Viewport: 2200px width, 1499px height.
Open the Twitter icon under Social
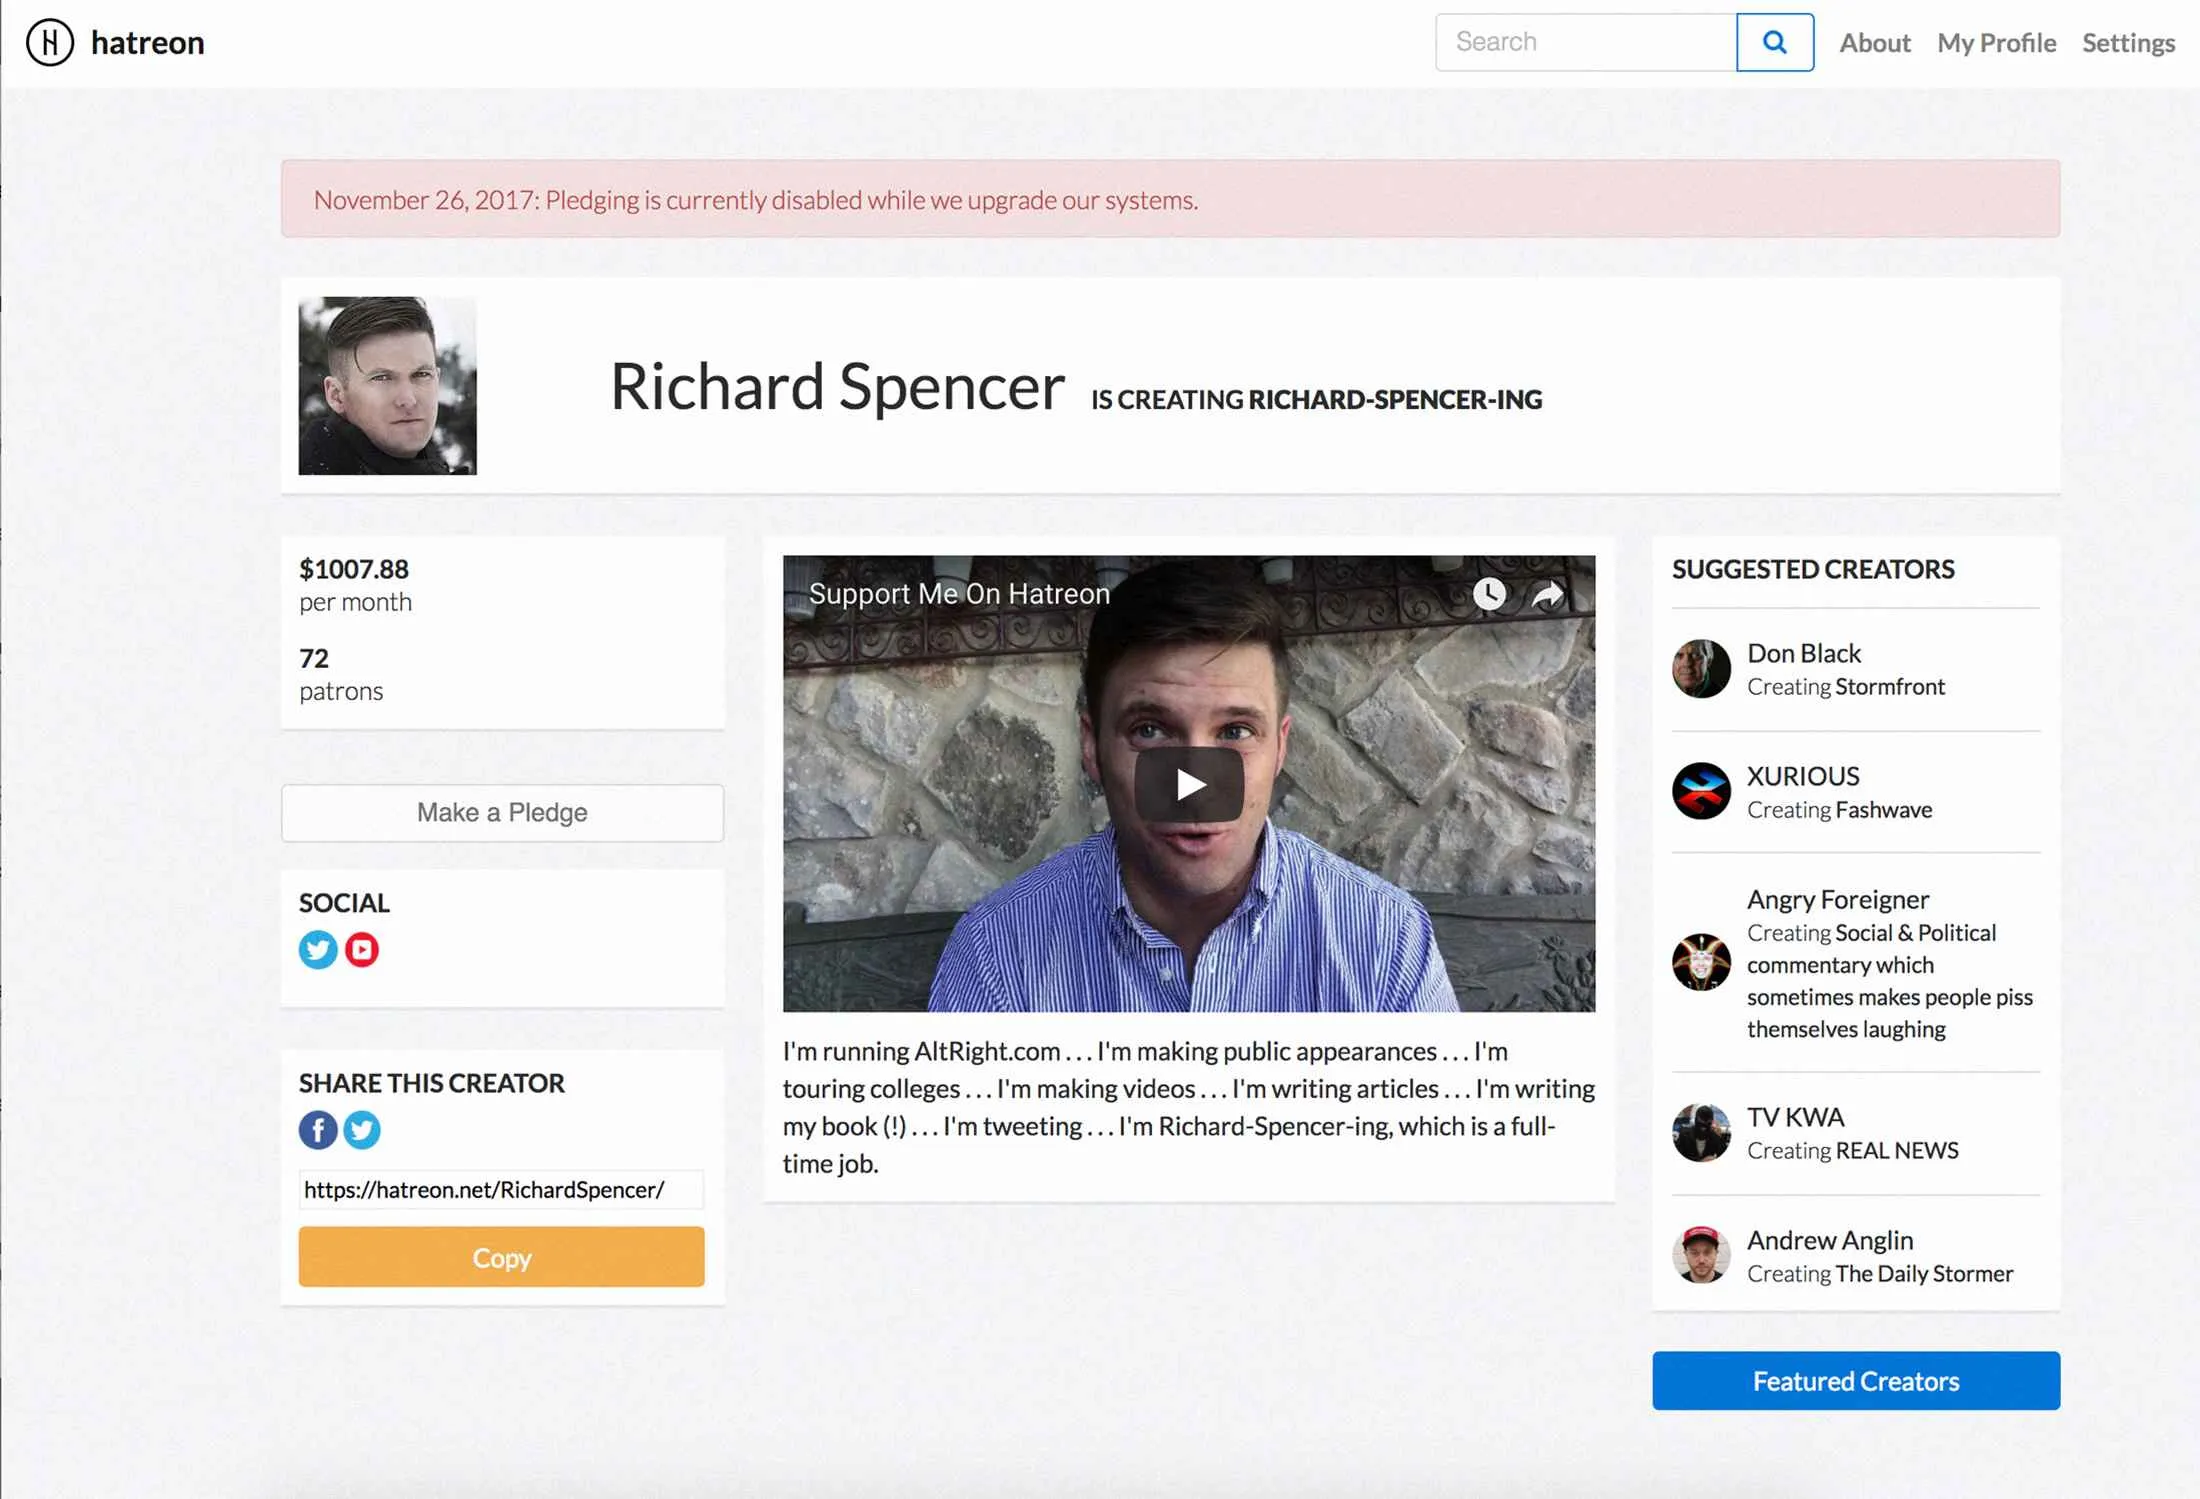[318, 949]
